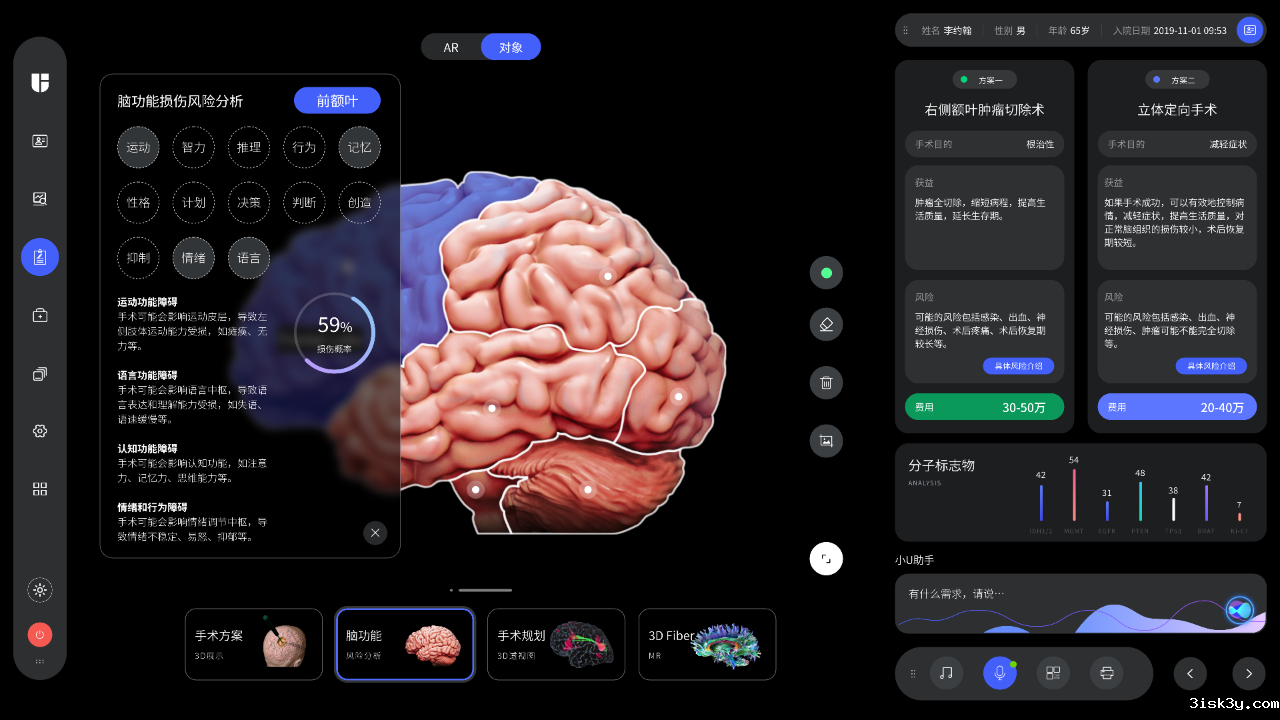Click the image capture icon

tap(826, 440)
